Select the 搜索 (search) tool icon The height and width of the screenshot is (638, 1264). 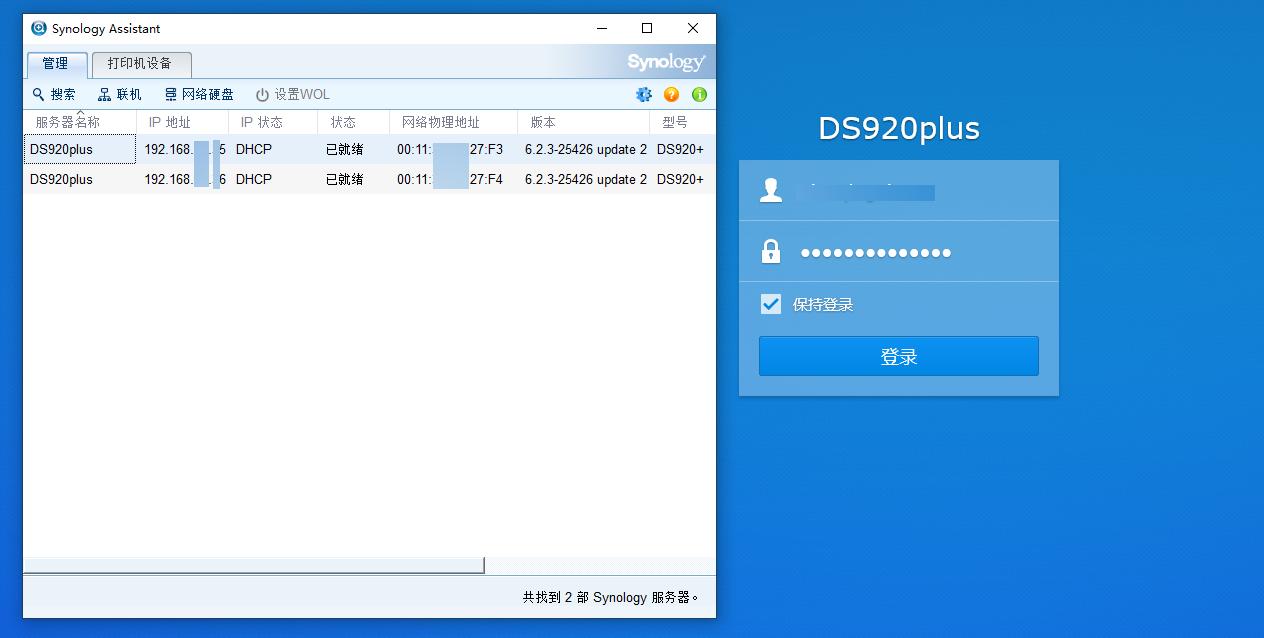click(40, 94)
